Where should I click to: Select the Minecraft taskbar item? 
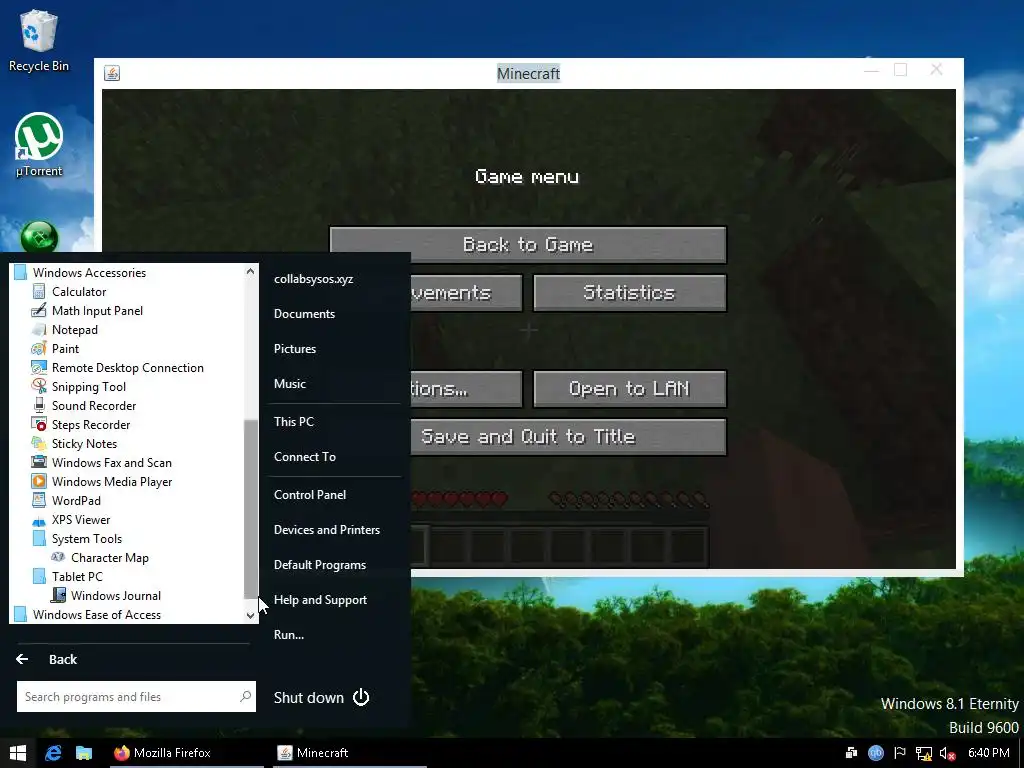[x=349, y=753]
